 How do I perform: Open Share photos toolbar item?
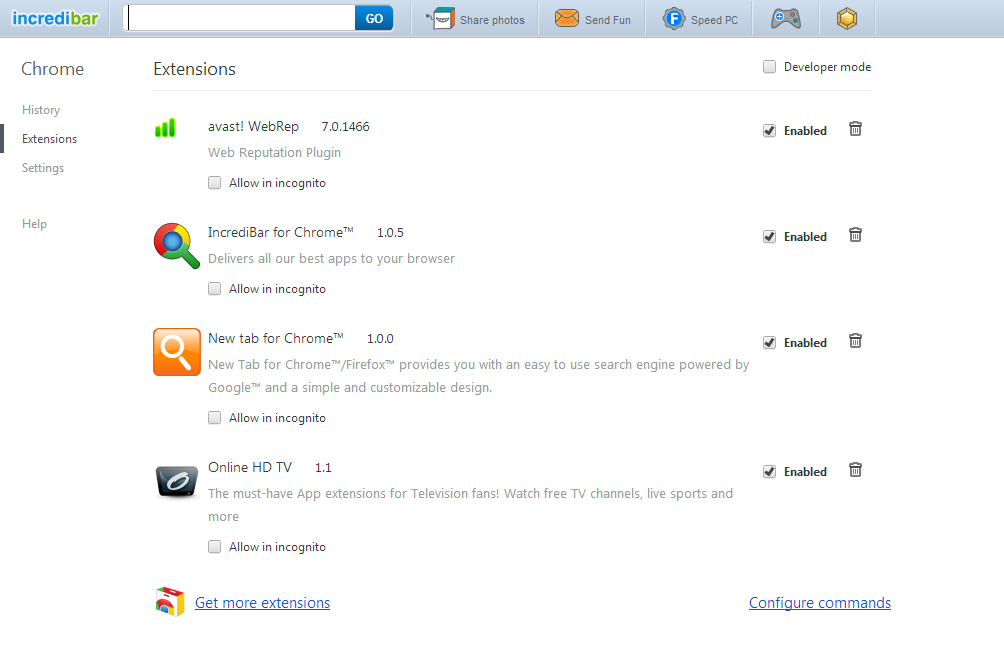pos(476,19)
